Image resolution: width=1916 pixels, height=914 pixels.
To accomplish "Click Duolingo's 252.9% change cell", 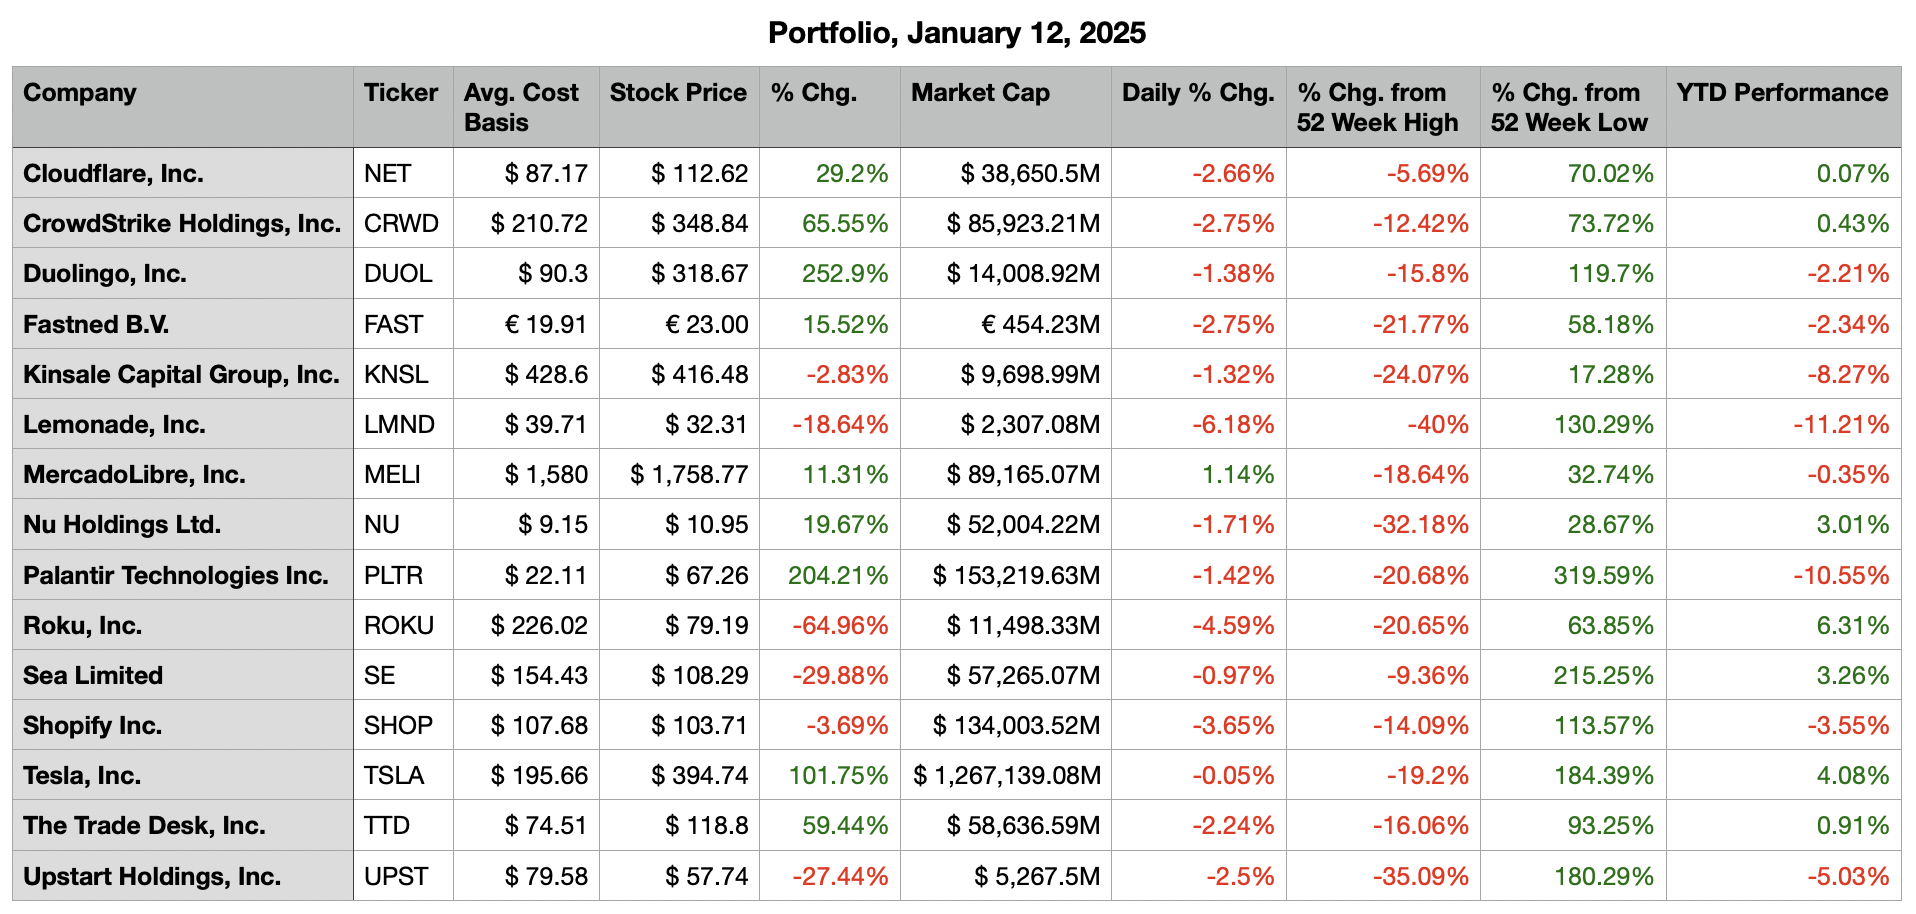I will coord(845,274).
